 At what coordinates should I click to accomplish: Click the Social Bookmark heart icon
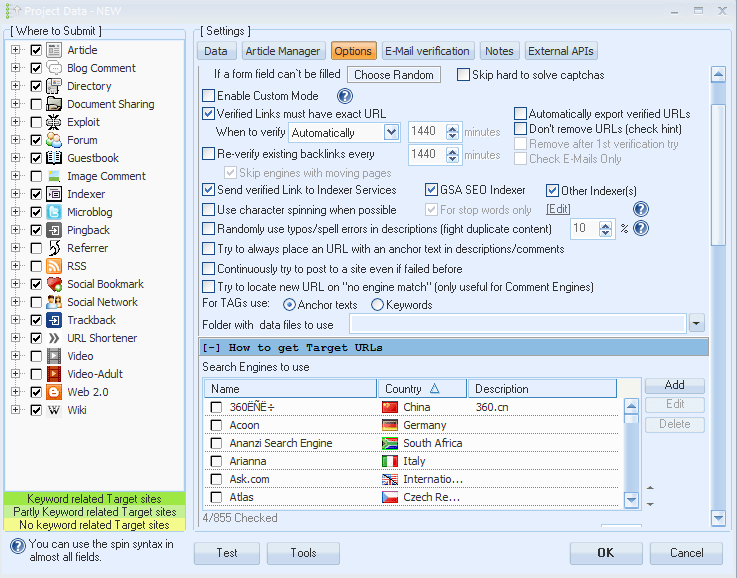click(x=54, y=284)
